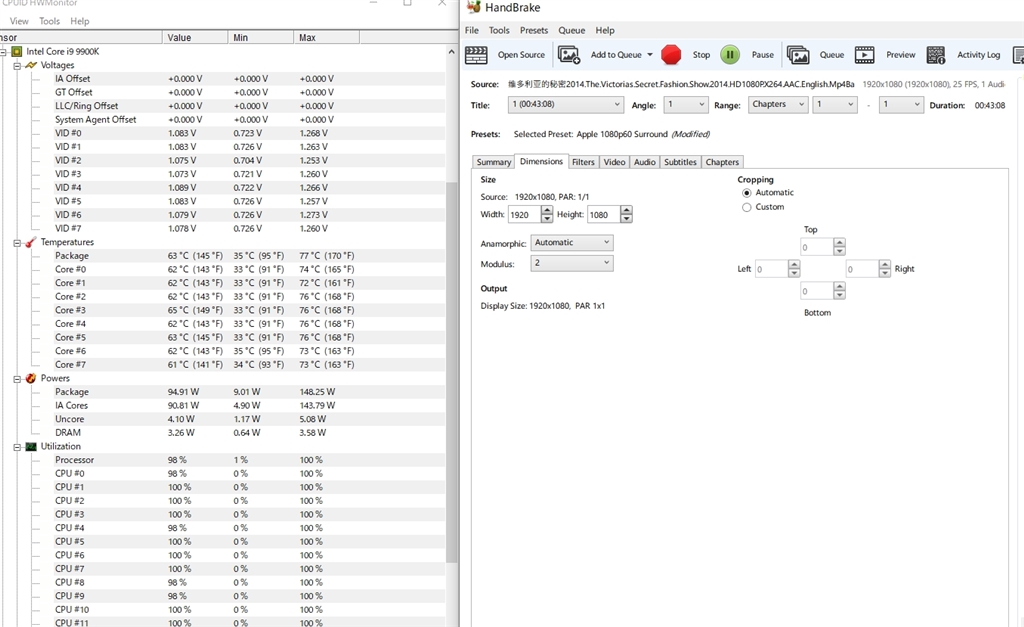This screenshot has height=627, width=1024.
Task: Open the end chapter dropdown before Duration
Action: tap(901, 104)
